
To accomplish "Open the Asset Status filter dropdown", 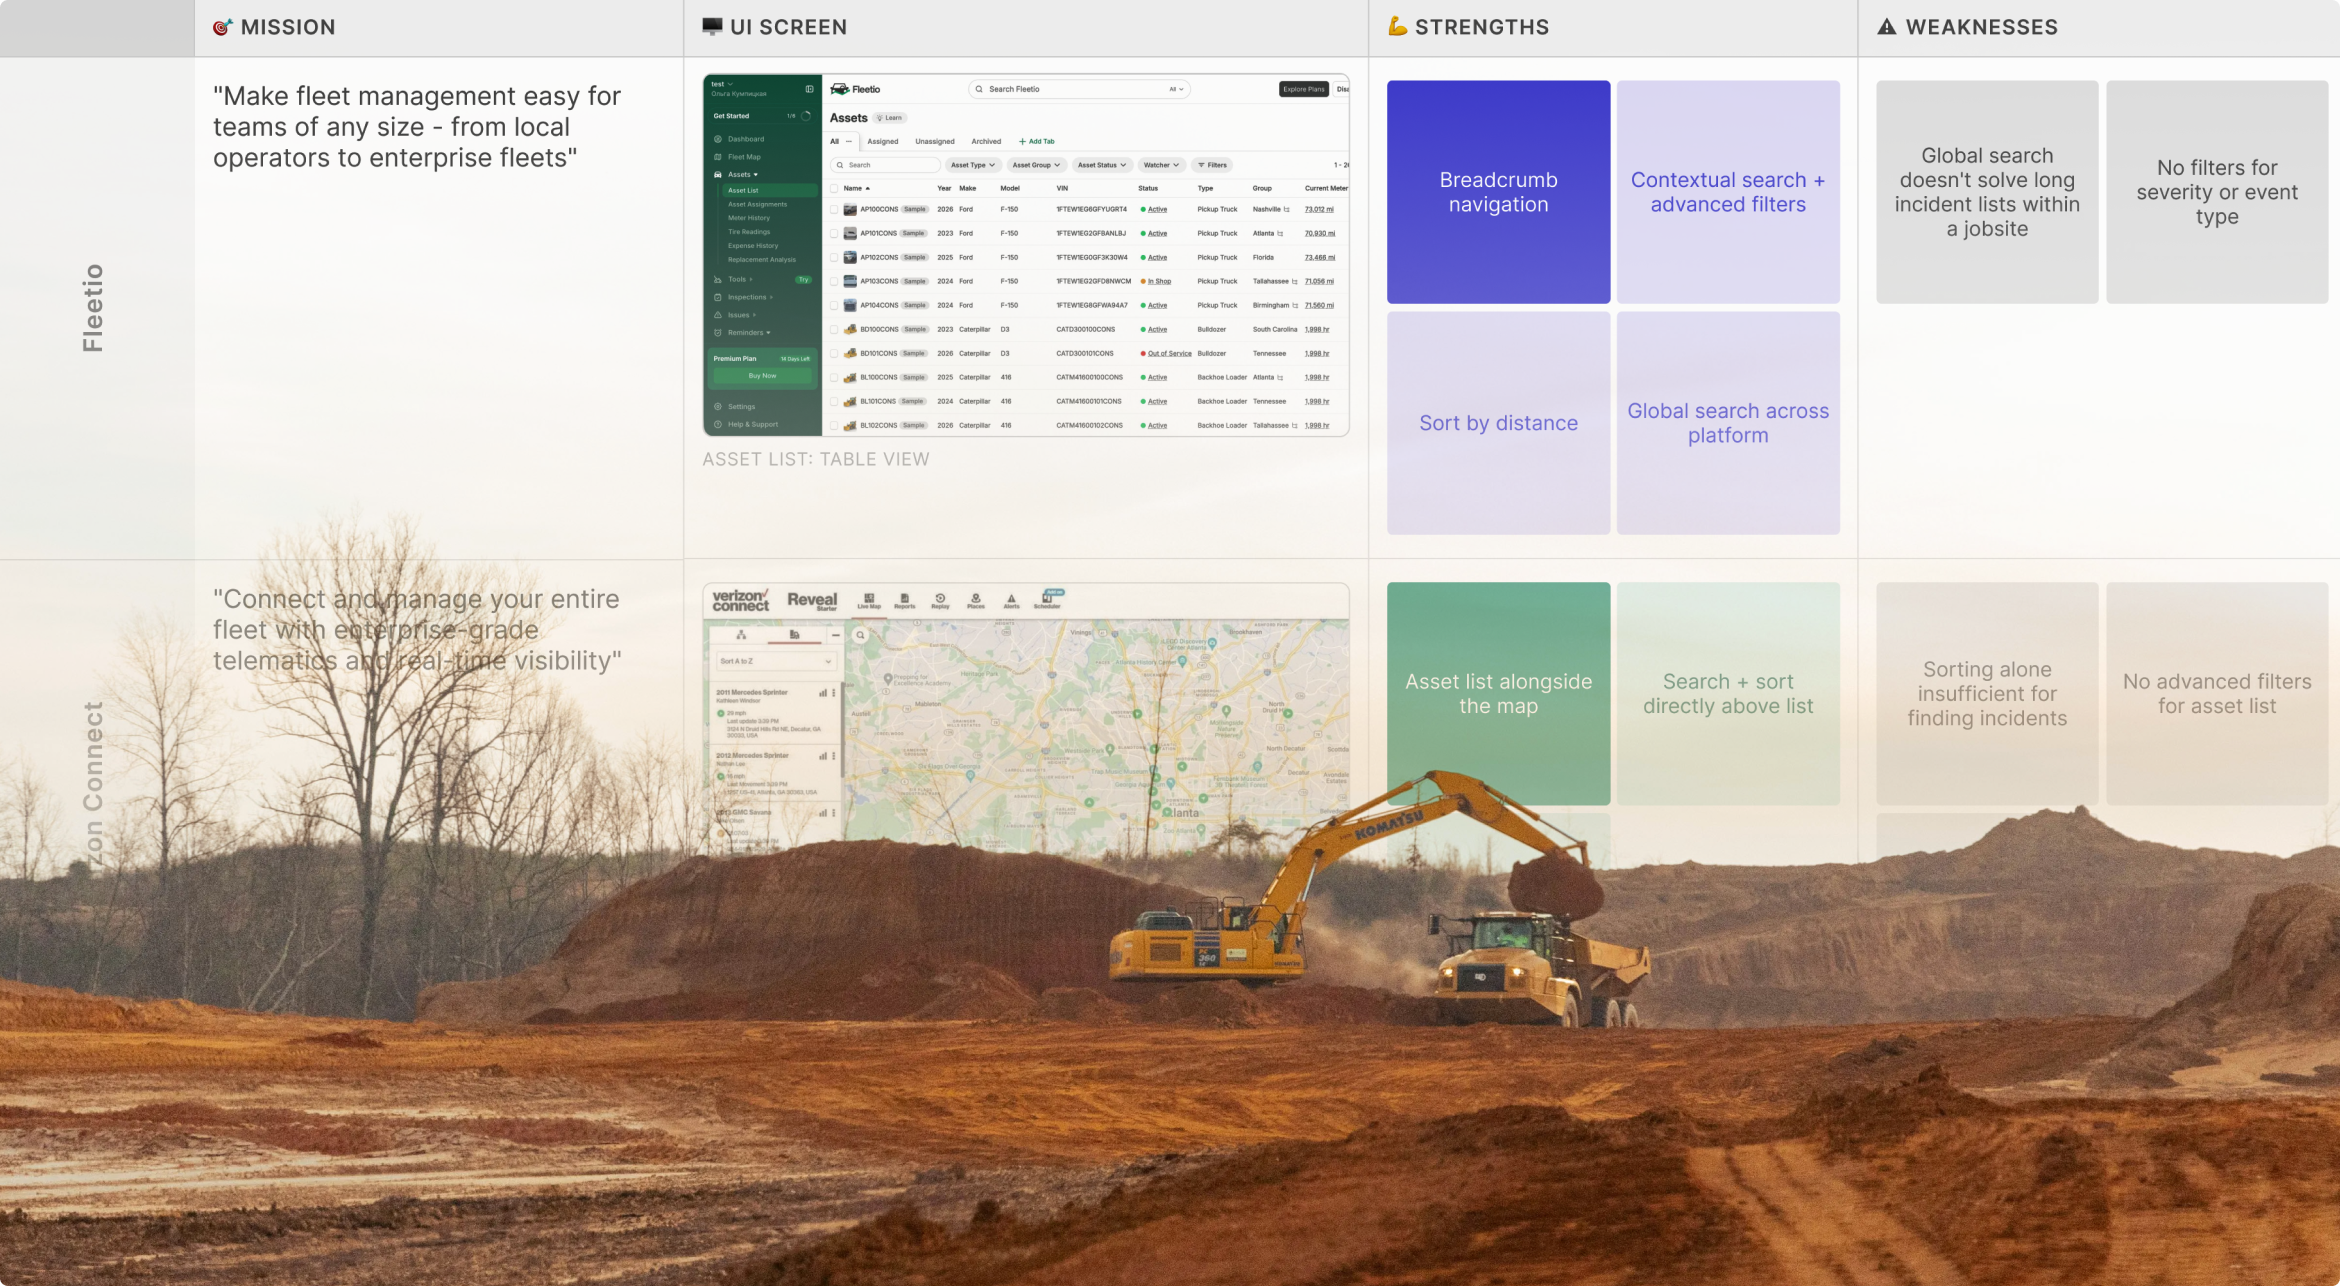I will pos(1102,165).
